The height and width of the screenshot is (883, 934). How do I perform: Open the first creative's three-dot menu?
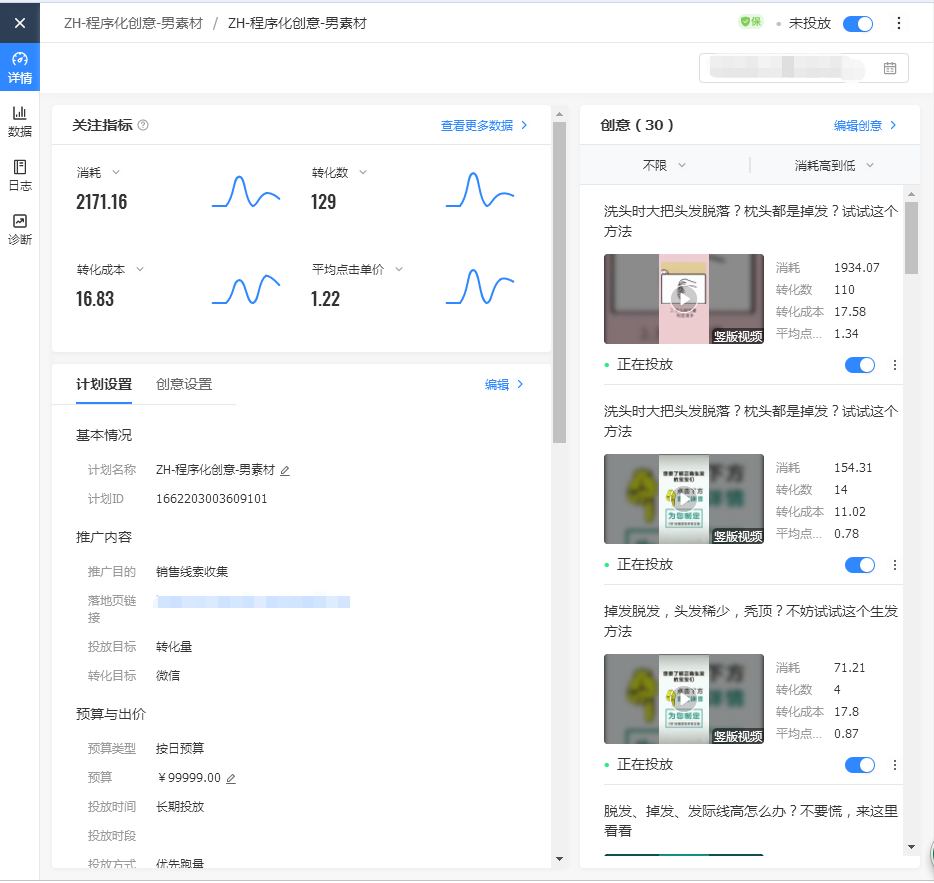(x=894, y=364)
